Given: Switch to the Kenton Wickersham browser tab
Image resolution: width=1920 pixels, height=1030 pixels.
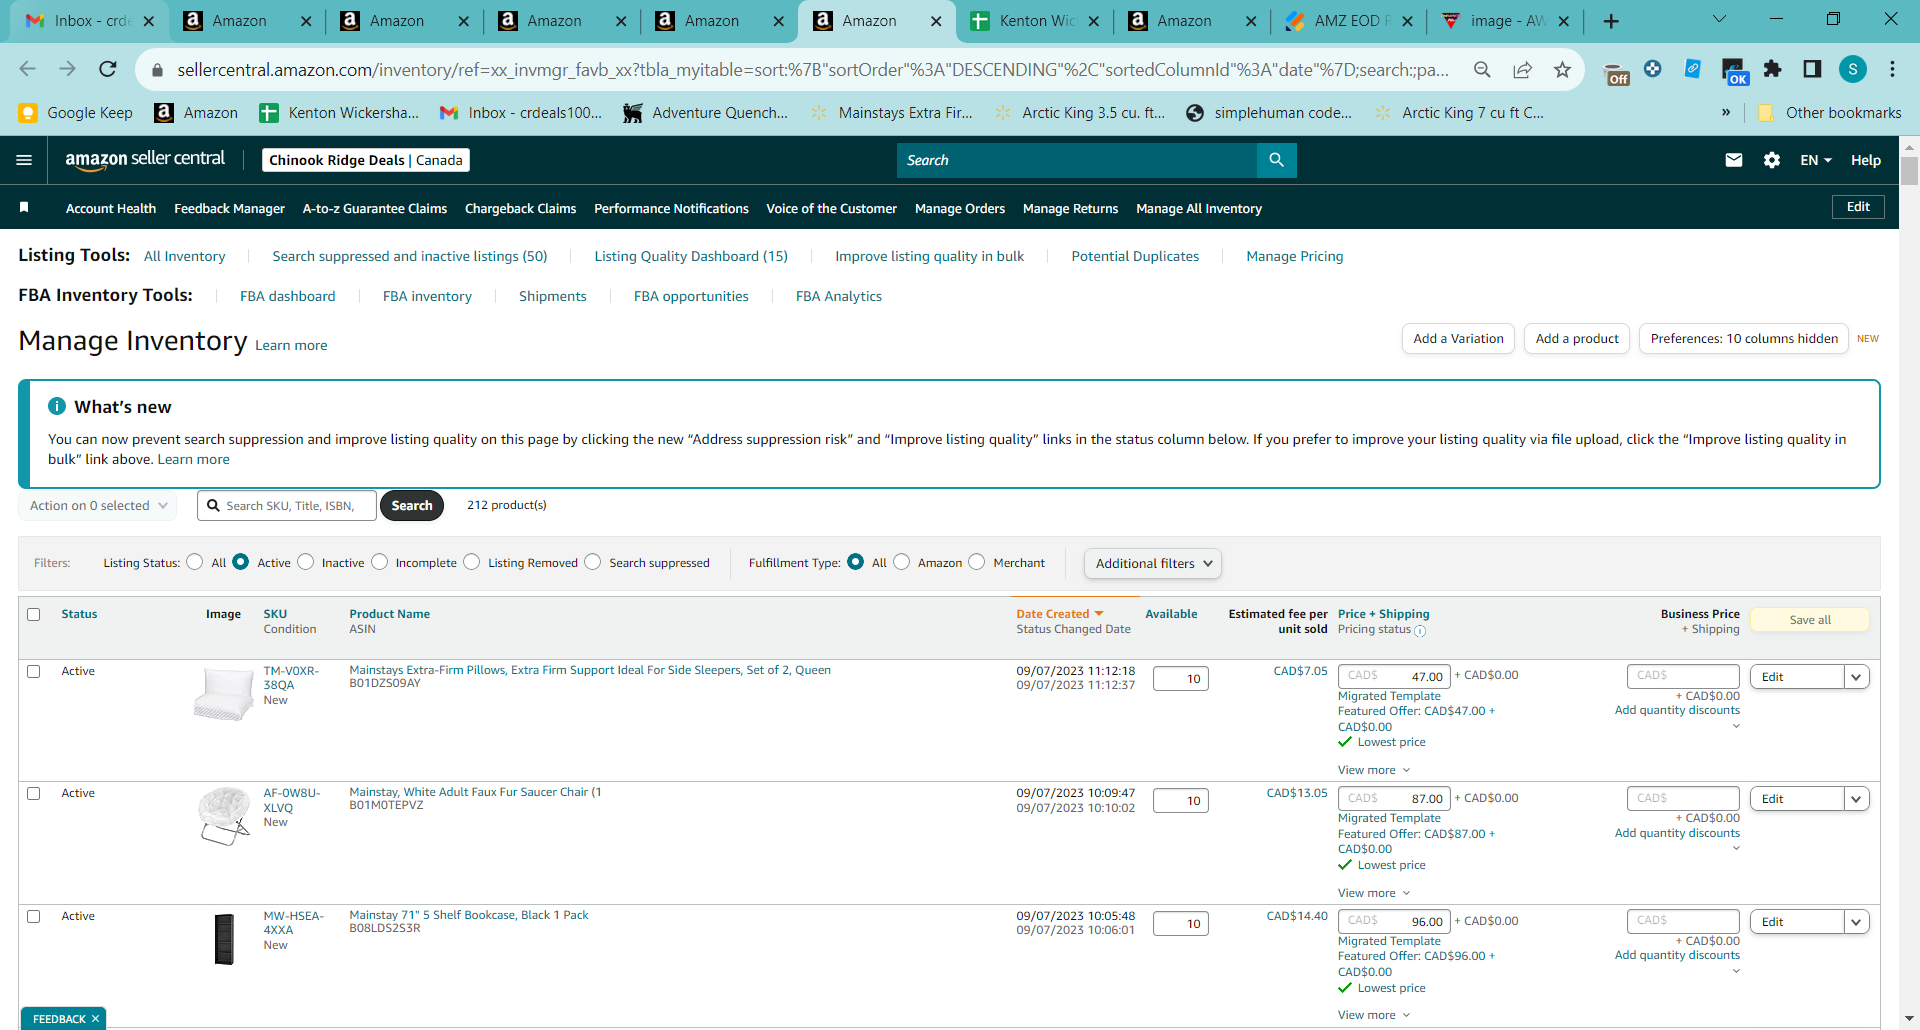Looking at the screenshot, I should [x=1035, y=21].
